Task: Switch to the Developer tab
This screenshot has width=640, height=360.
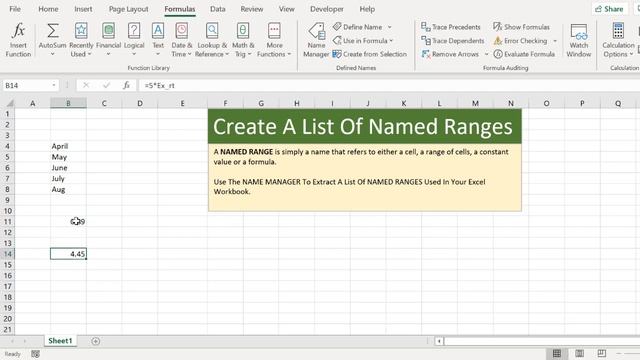Action: coord(327,9)
